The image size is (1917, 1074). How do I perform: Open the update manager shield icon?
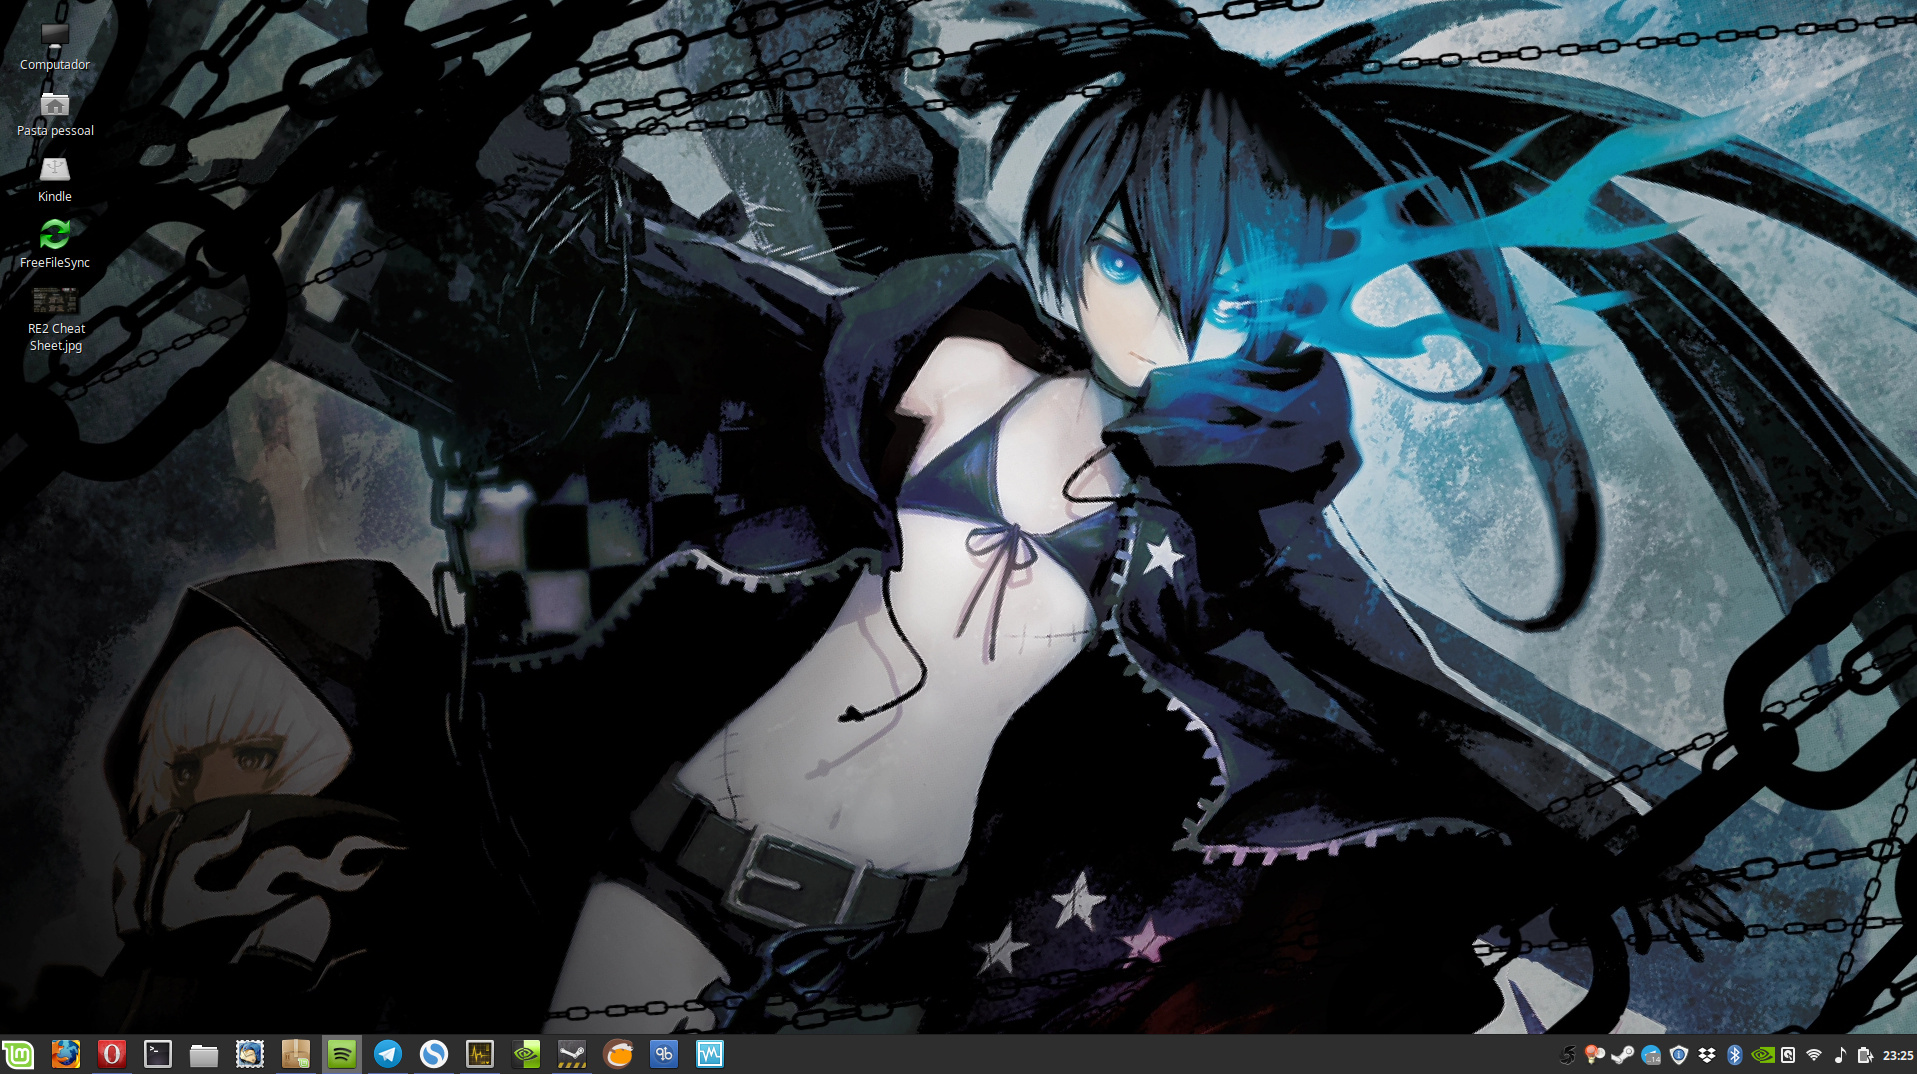[1679, 1055]
